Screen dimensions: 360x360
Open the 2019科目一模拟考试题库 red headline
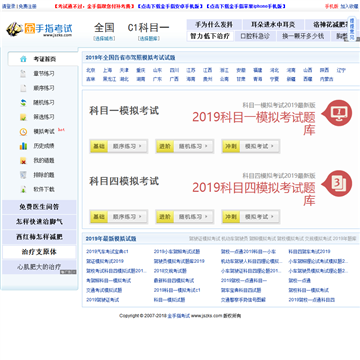click(254, 123)
